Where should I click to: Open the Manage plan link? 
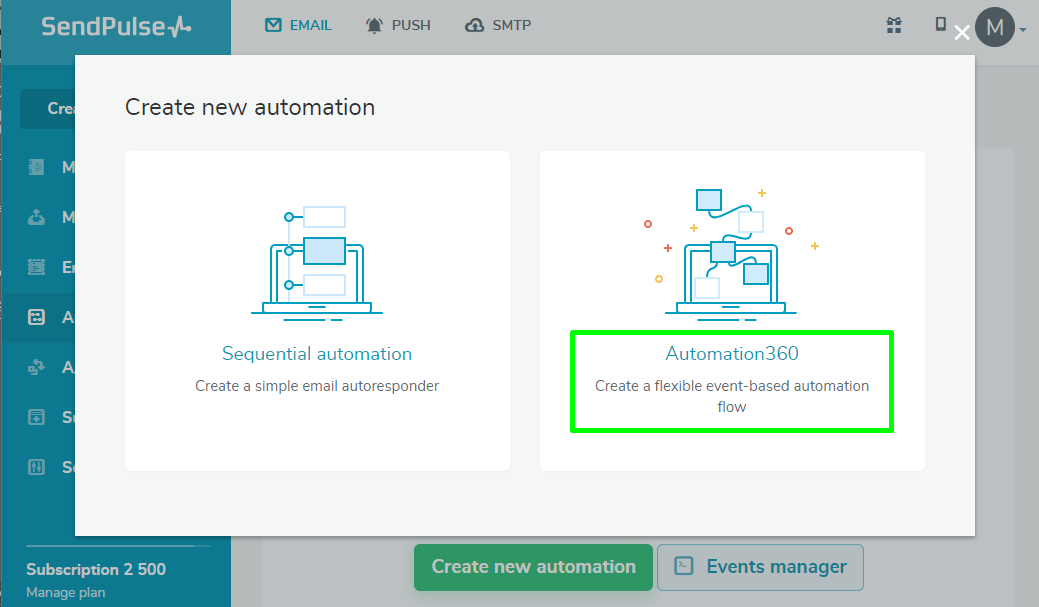coord(66,592)
